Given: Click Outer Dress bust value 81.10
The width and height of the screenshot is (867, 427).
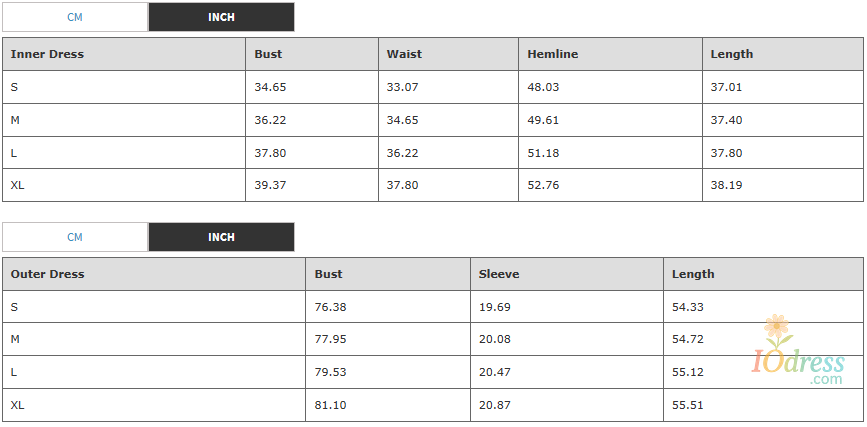Looking at the screenshot, I should pyautogui.click(x=330, y=405).
